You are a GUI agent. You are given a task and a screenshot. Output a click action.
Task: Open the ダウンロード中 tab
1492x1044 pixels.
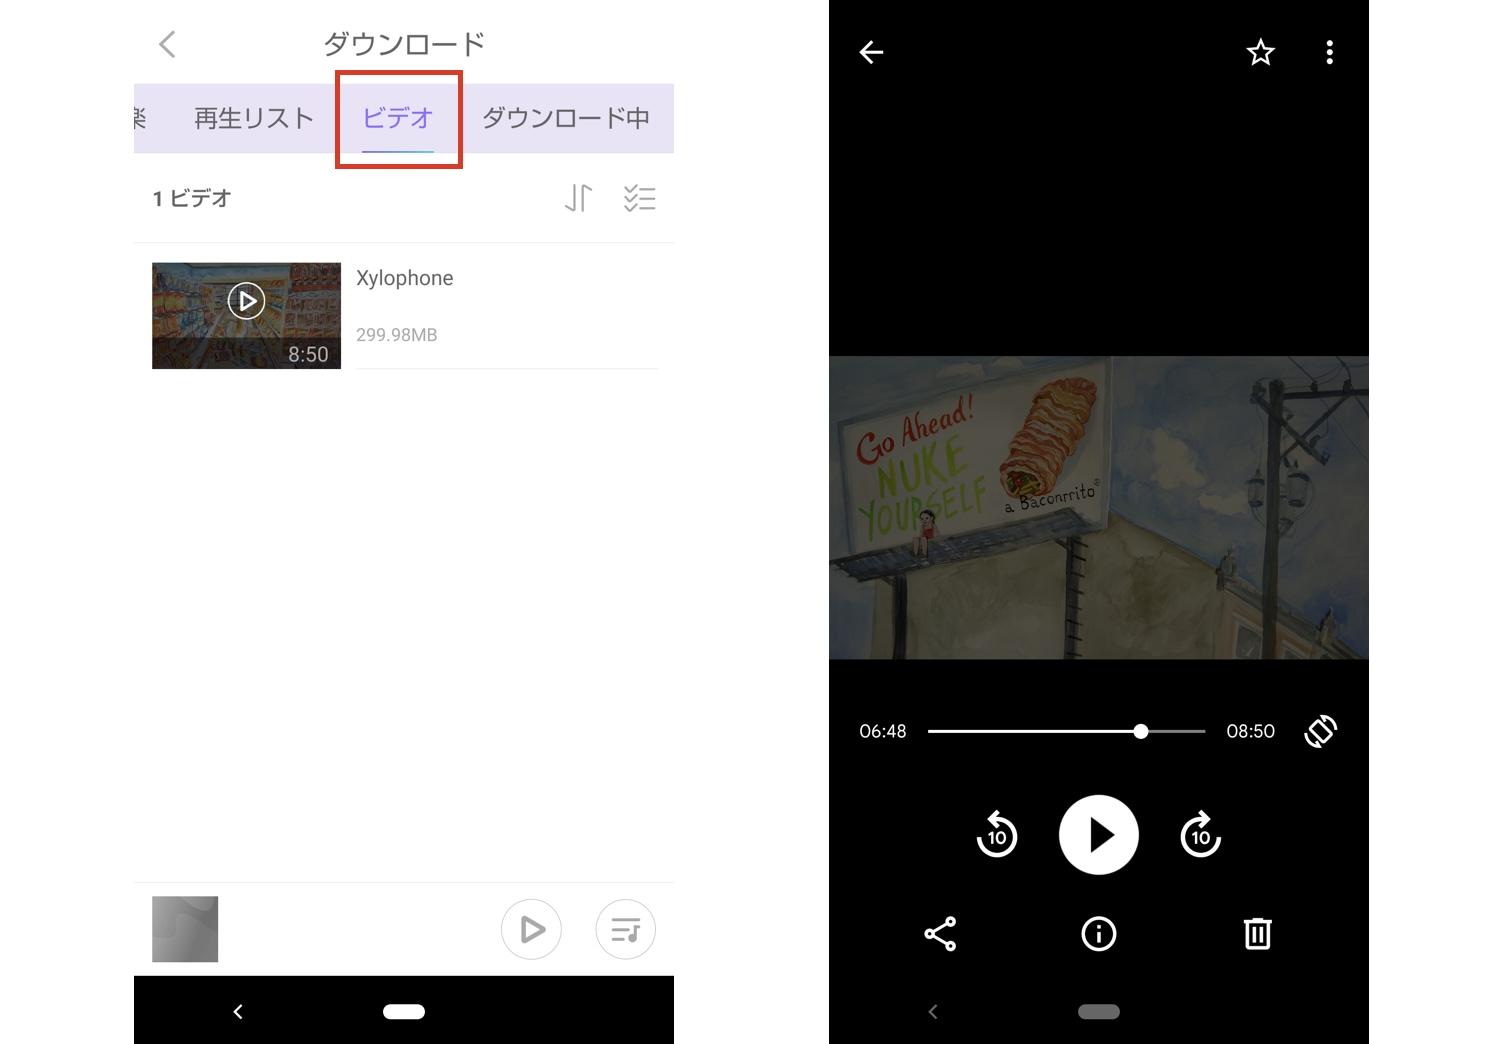click(x=566, y=118)
